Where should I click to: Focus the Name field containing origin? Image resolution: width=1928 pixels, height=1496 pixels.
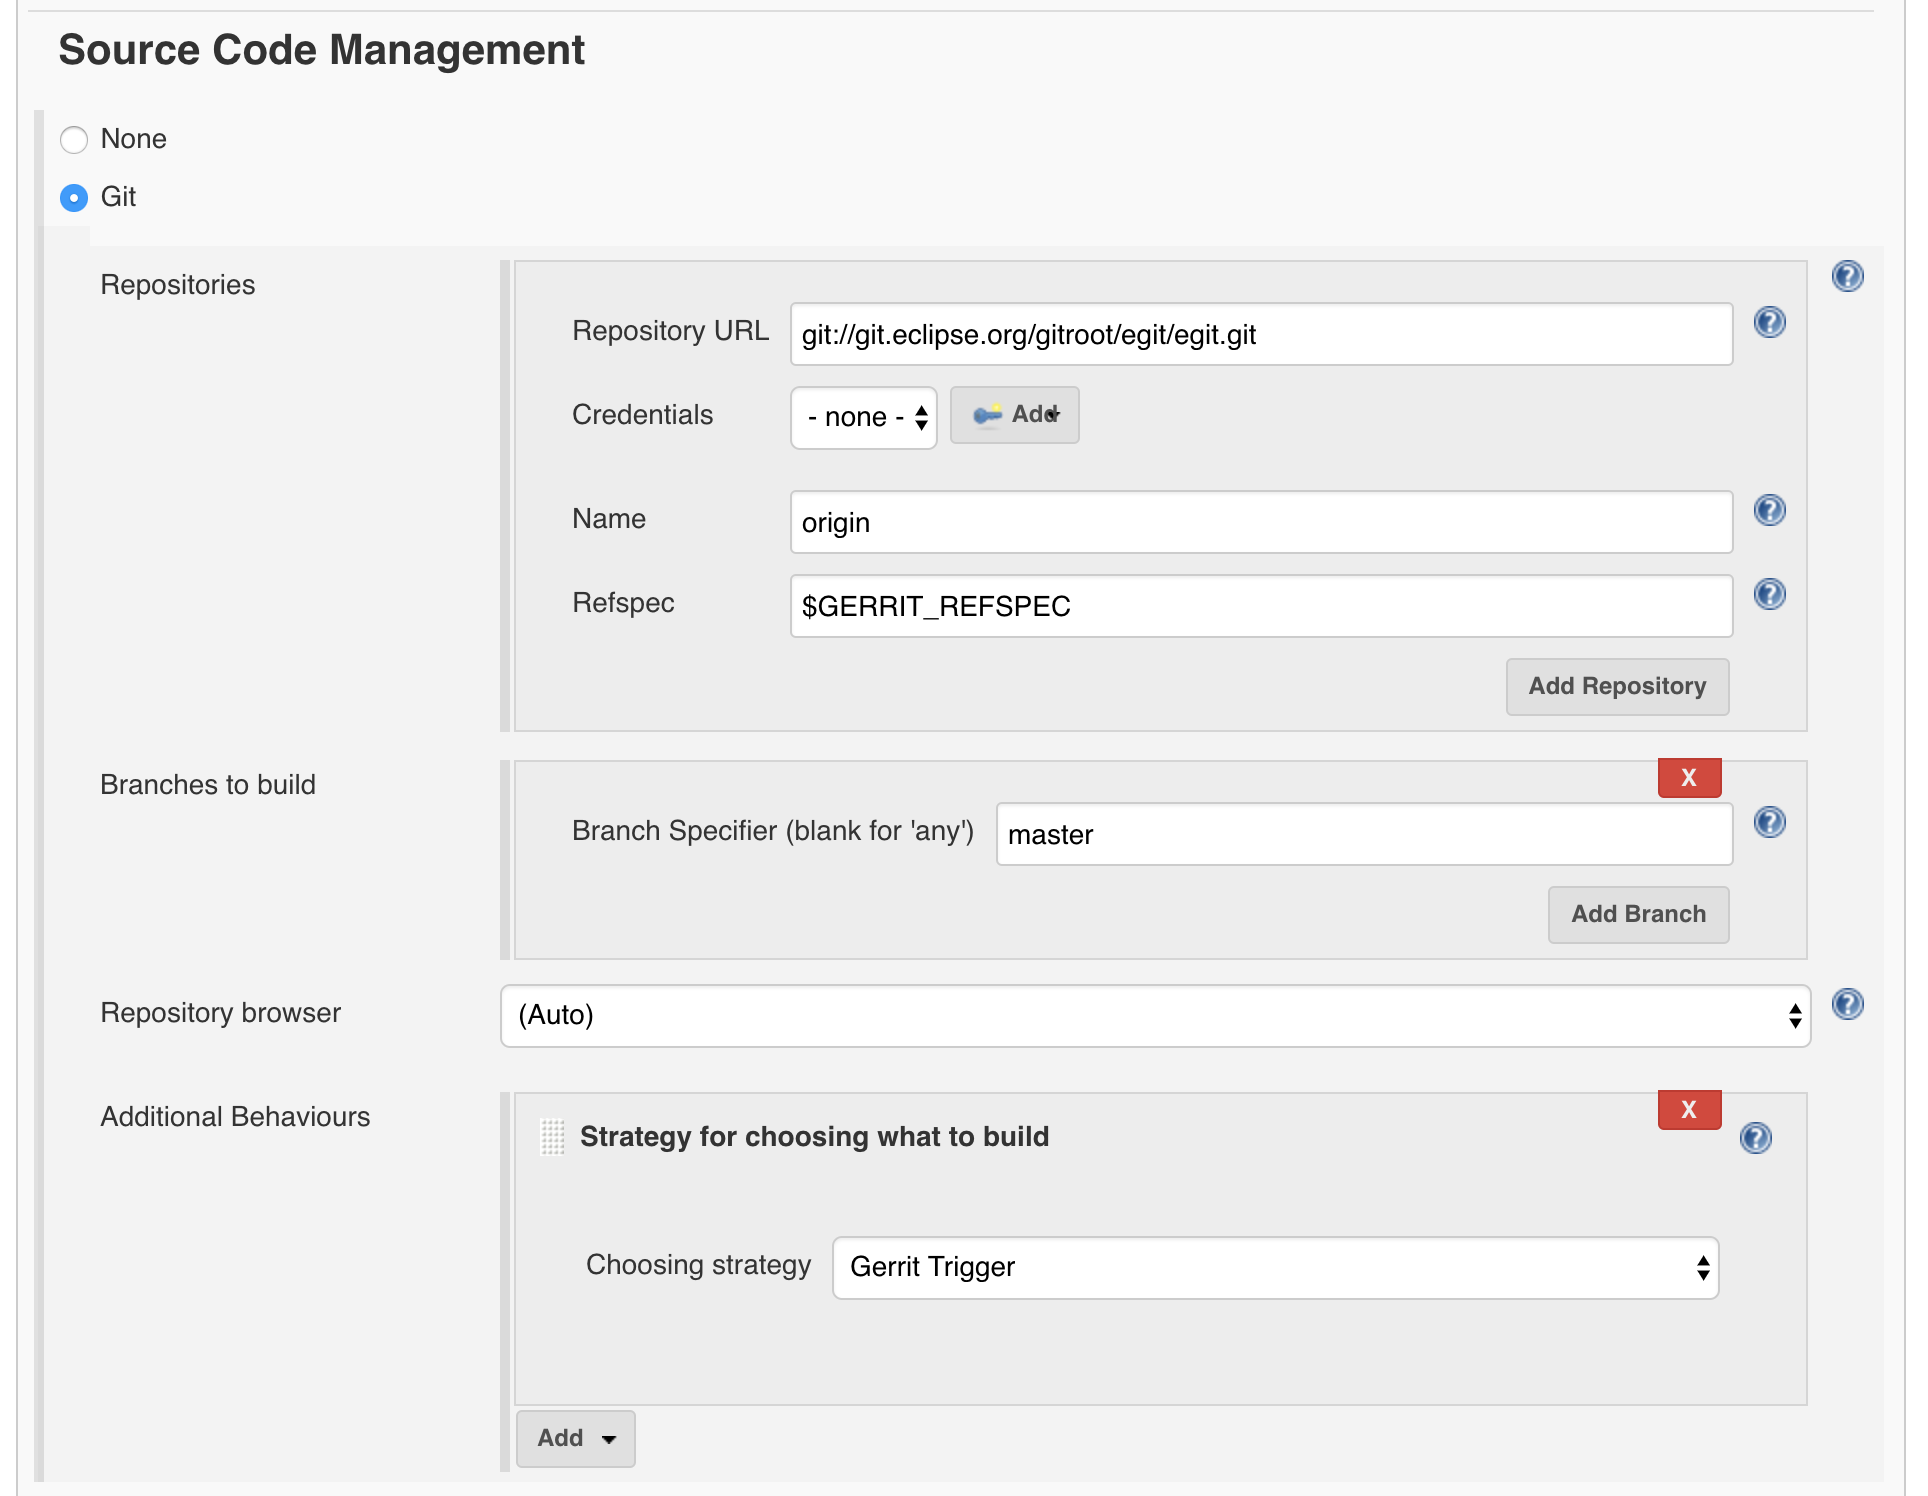[x=1261, y=522]
